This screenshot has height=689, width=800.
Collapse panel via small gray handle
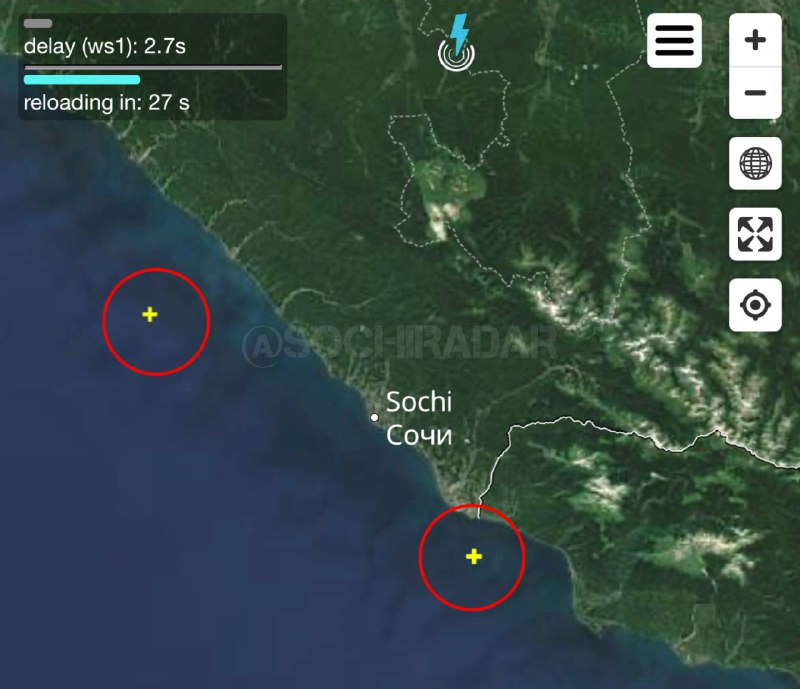[x=38, y=23]
